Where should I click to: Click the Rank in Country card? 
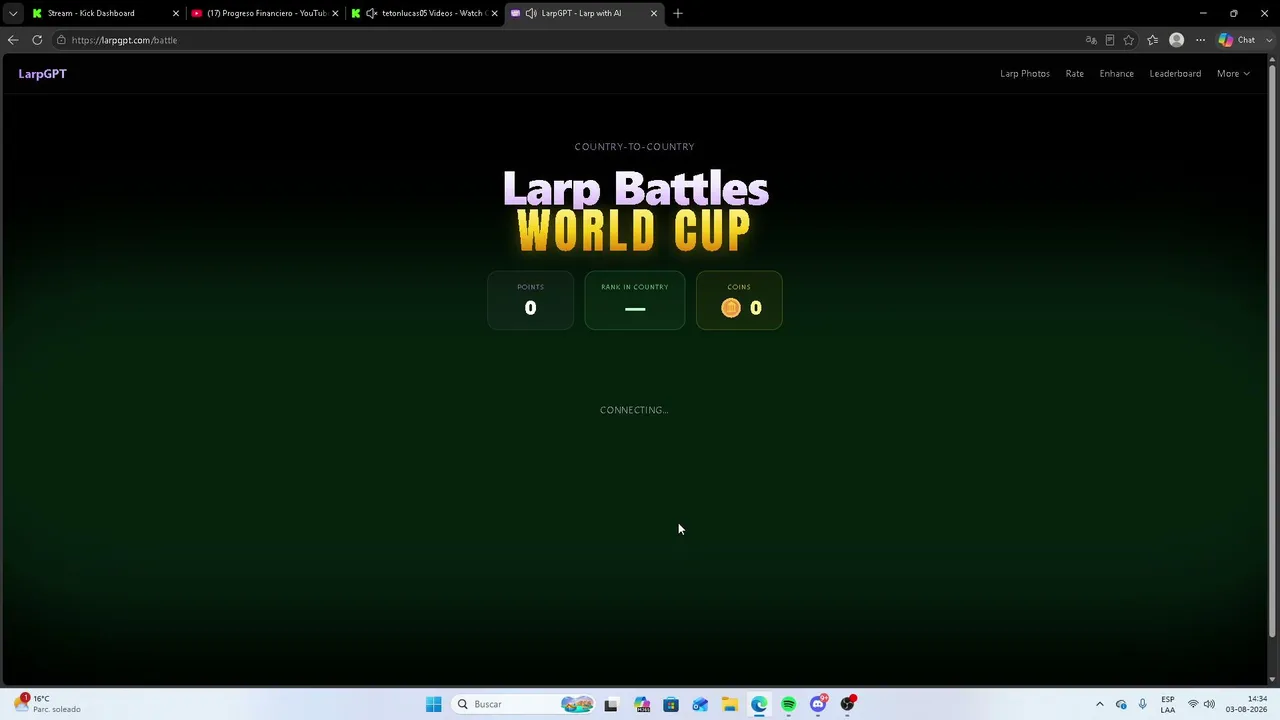click(x=634, y=300)
